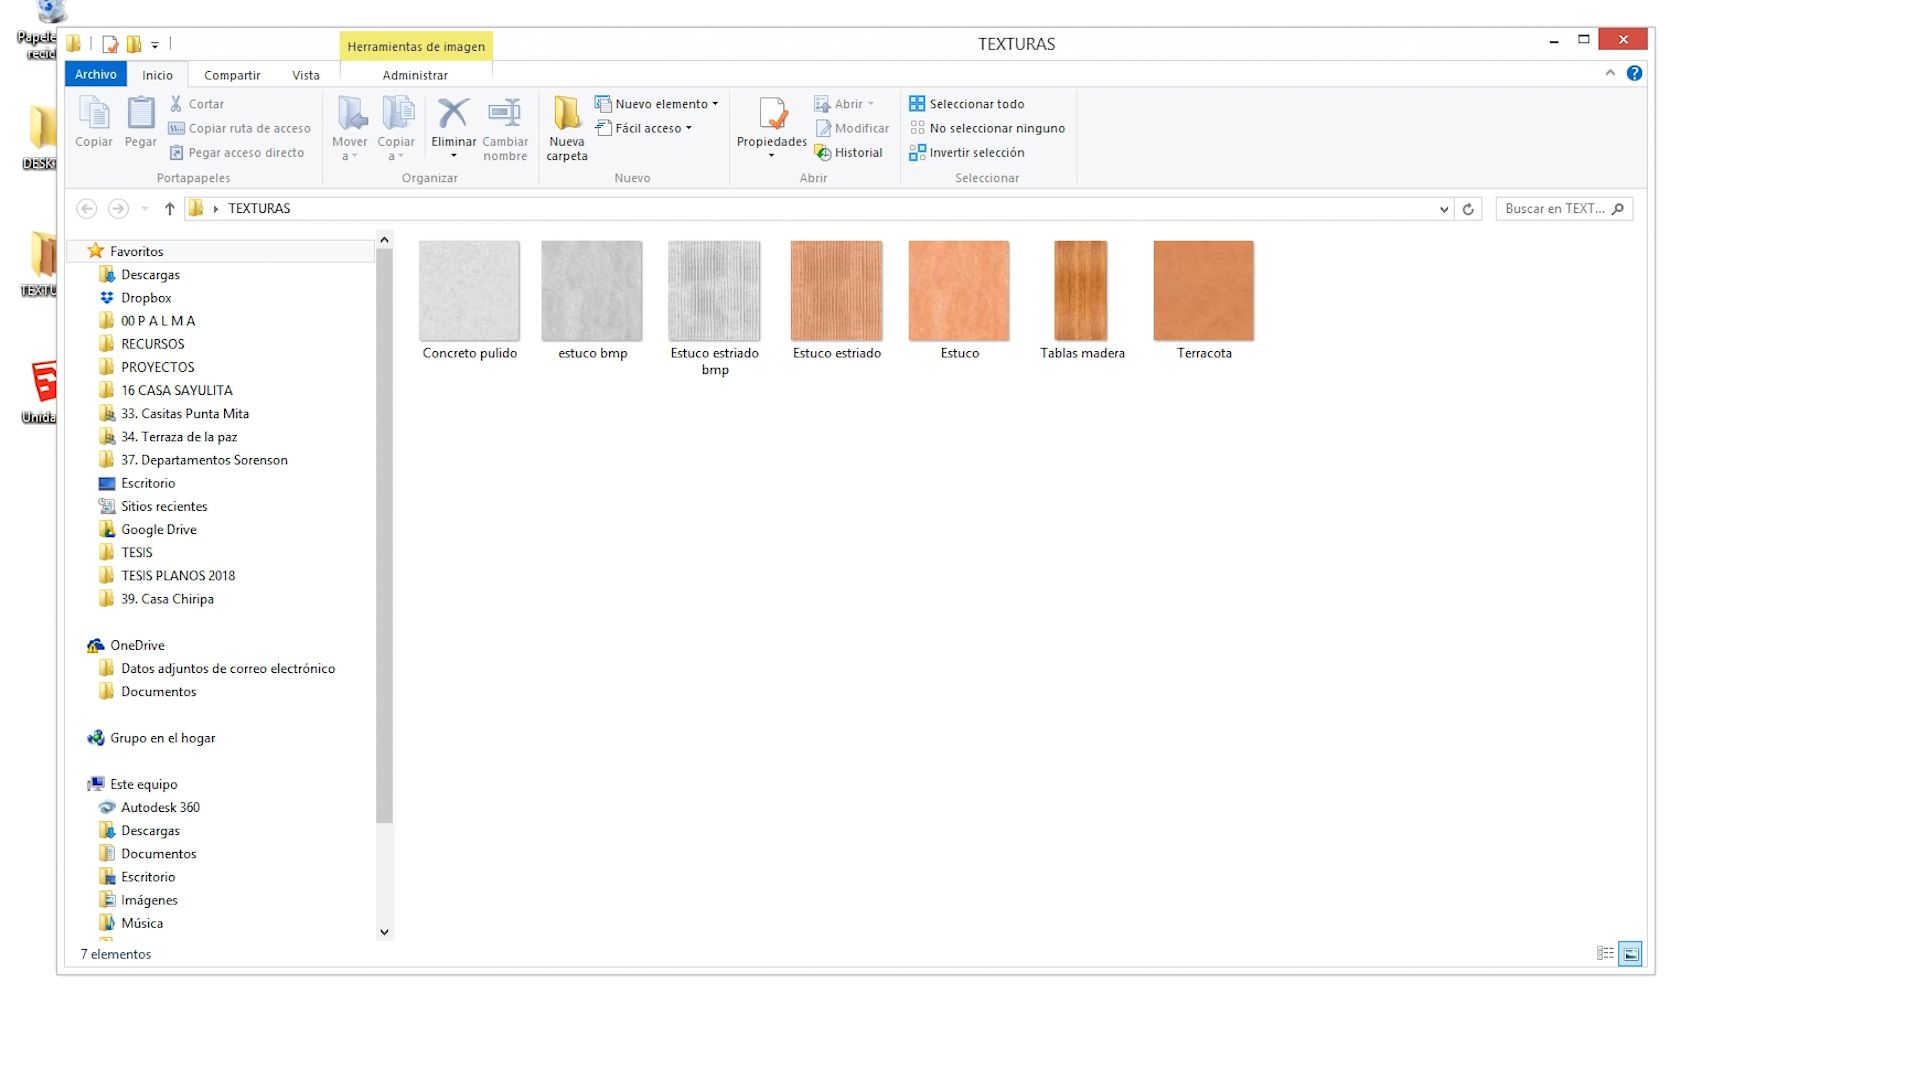Expand the Nuevo elemento dropdown
This screenshot has height=1080, width=1920.
click(x=715, y=104)
